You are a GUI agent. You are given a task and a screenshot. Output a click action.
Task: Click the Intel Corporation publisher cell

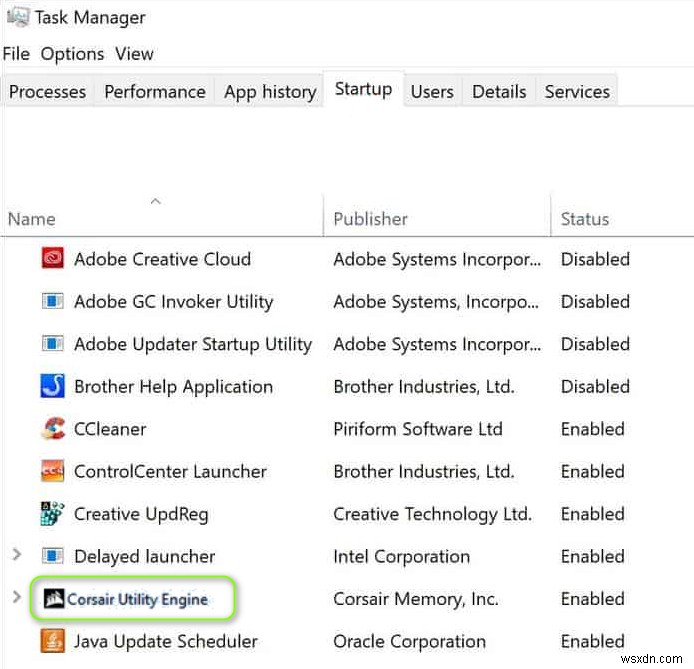tap(401, 557)
